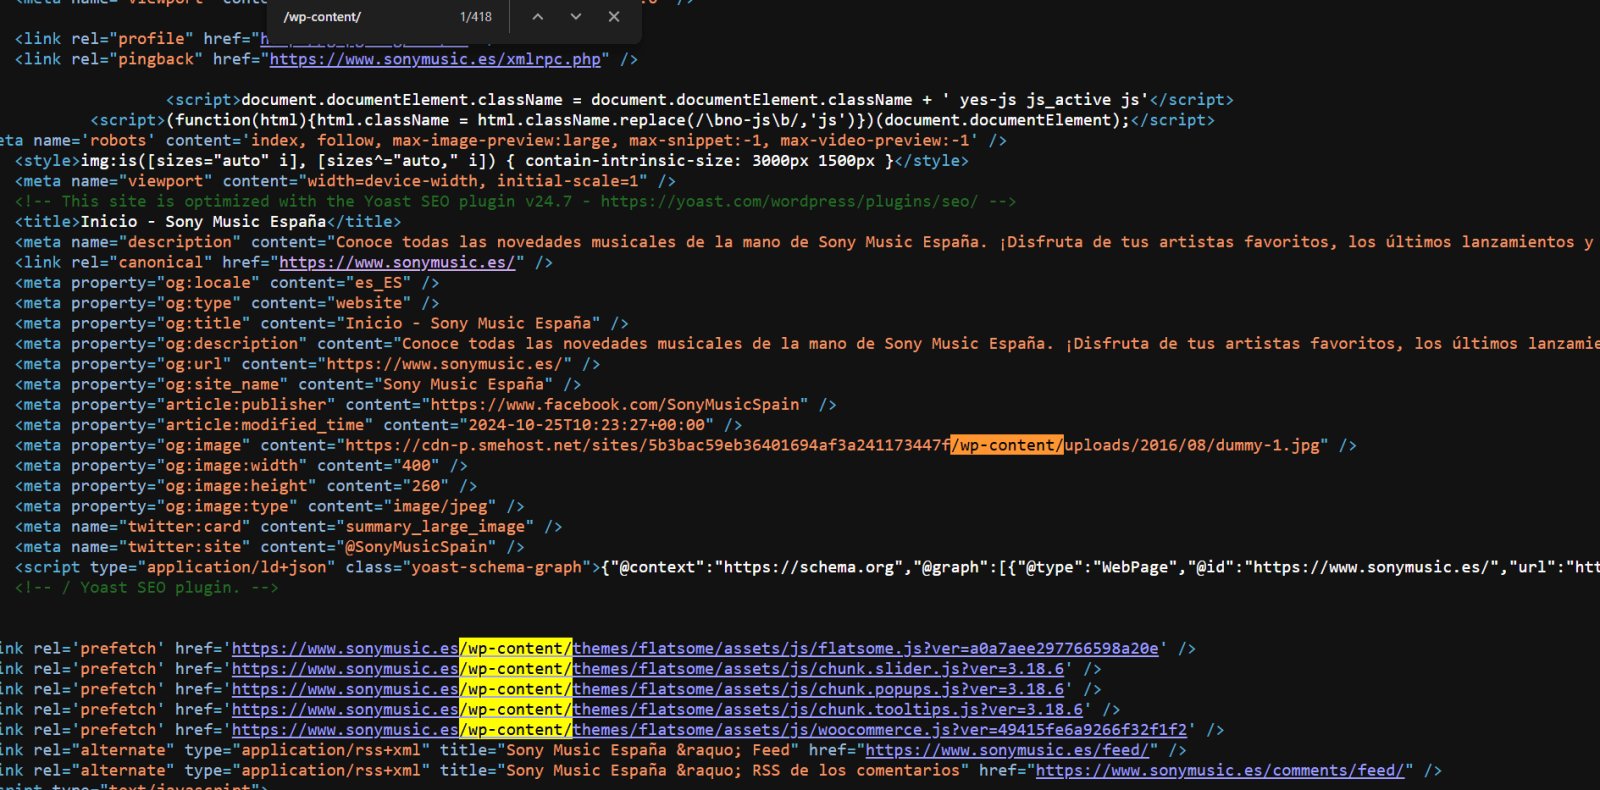This screenshot has height=790, width=1600.
Task: Click the orange highlighted /wp-content/ match
Action: pyautogui.click(x=1007, y=446)
